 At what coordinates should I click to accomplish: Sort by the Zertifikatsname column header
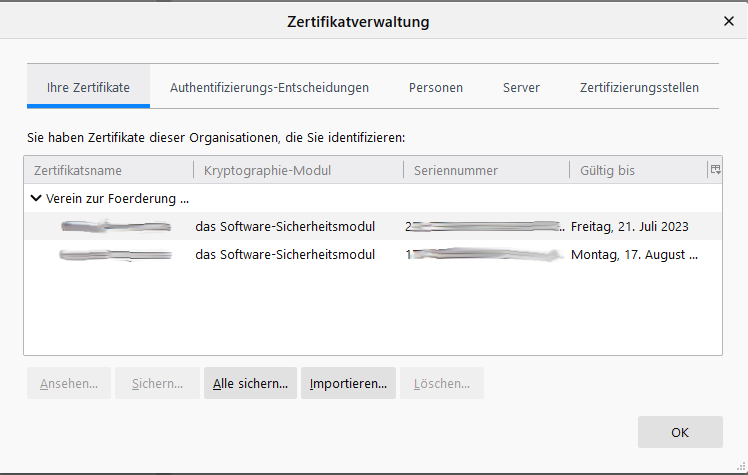[108, 171]
